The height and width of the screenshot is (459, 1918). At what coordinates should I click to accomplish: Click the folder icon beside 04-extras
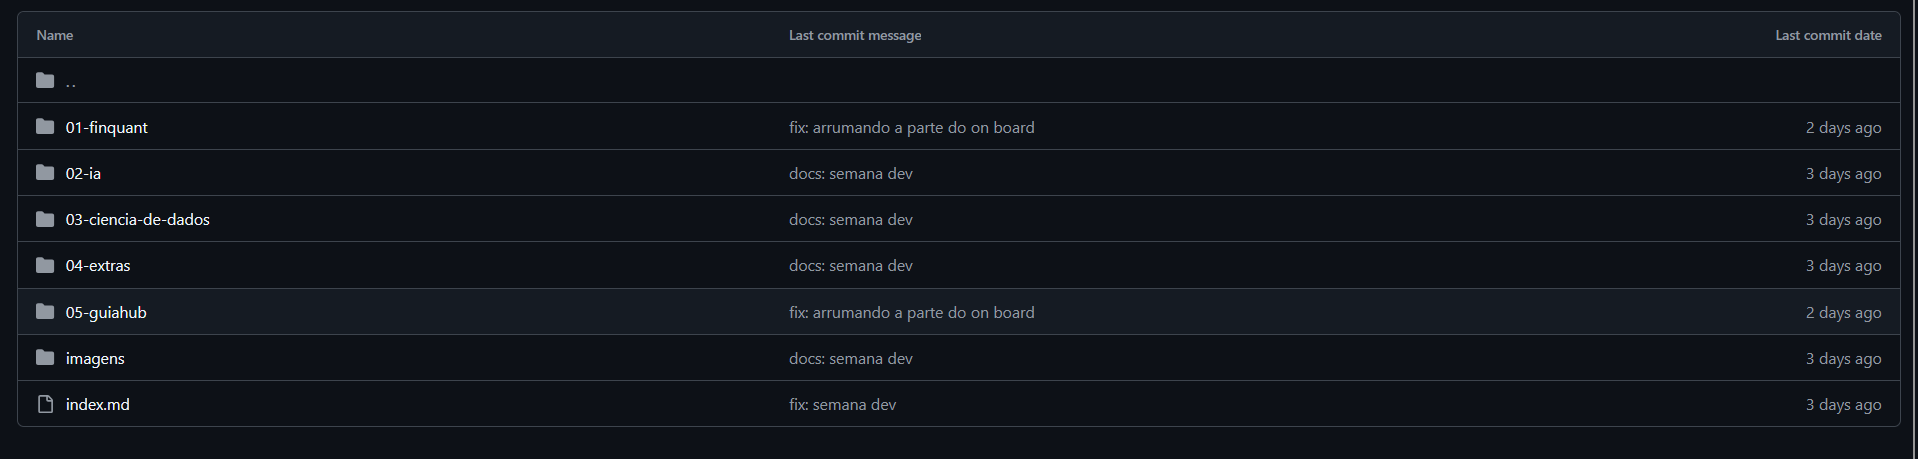pyautogui.click(x=45, y=265)
